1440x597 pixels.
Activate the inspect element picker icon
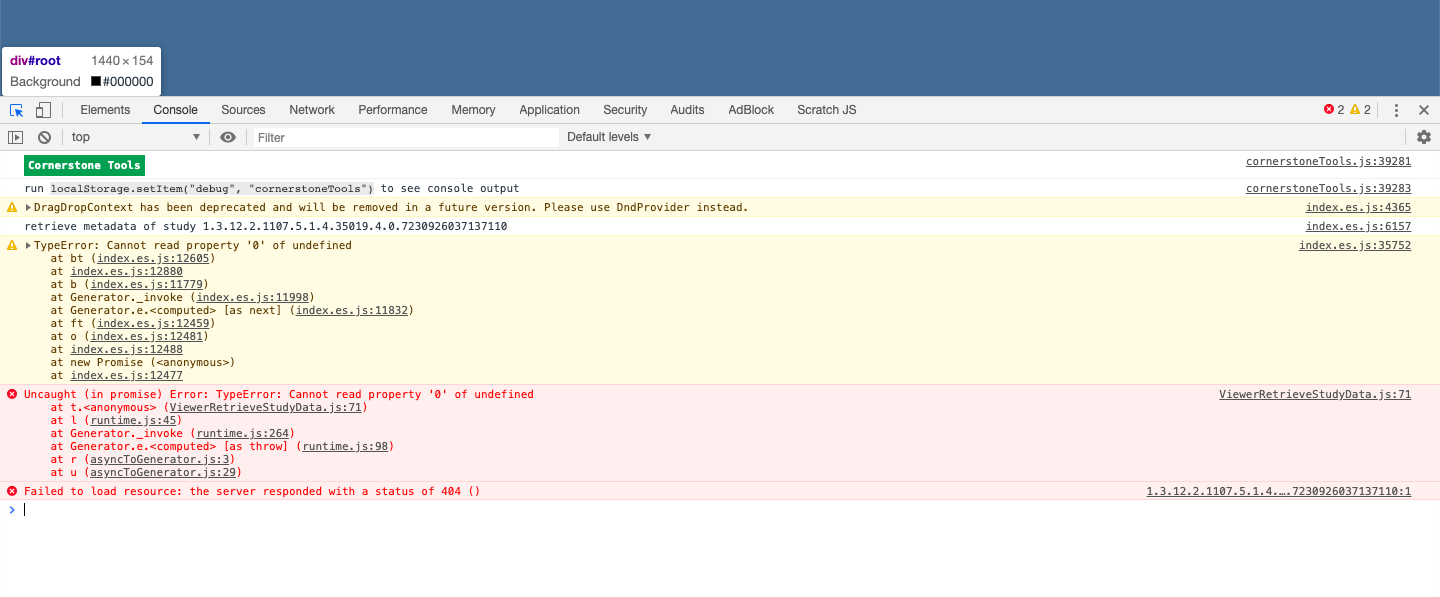click(17, 110)
